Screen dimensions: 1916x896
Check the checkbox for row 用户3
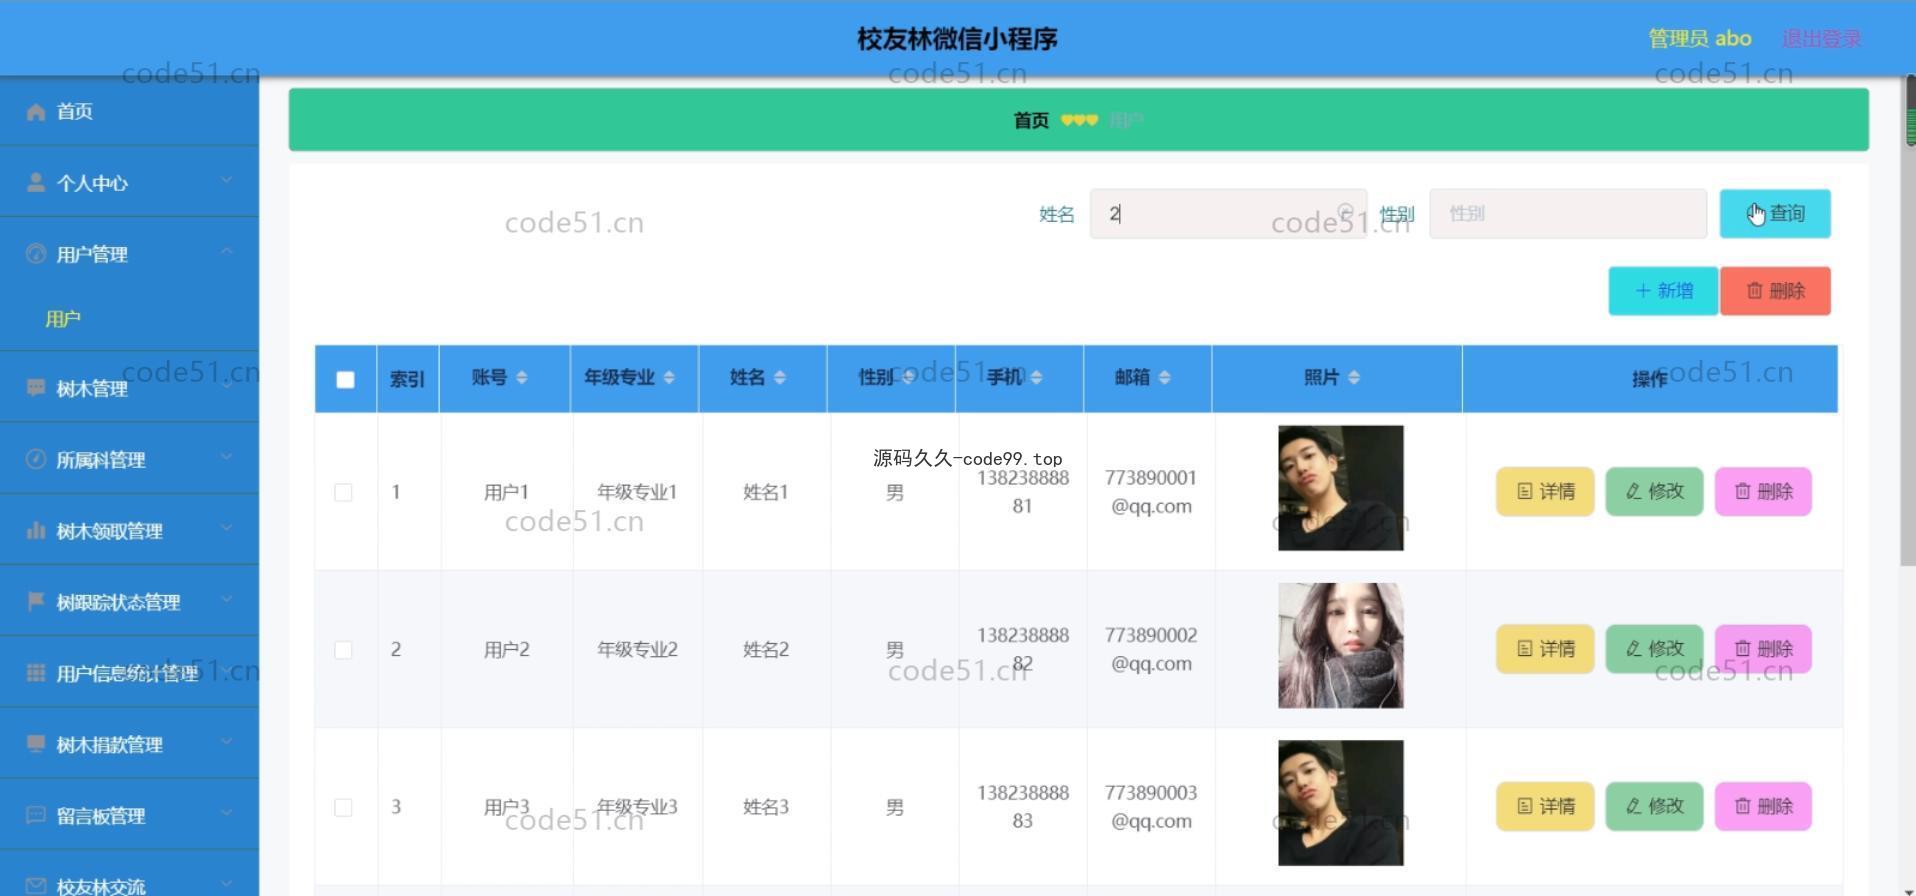click(x=343, y=807)
